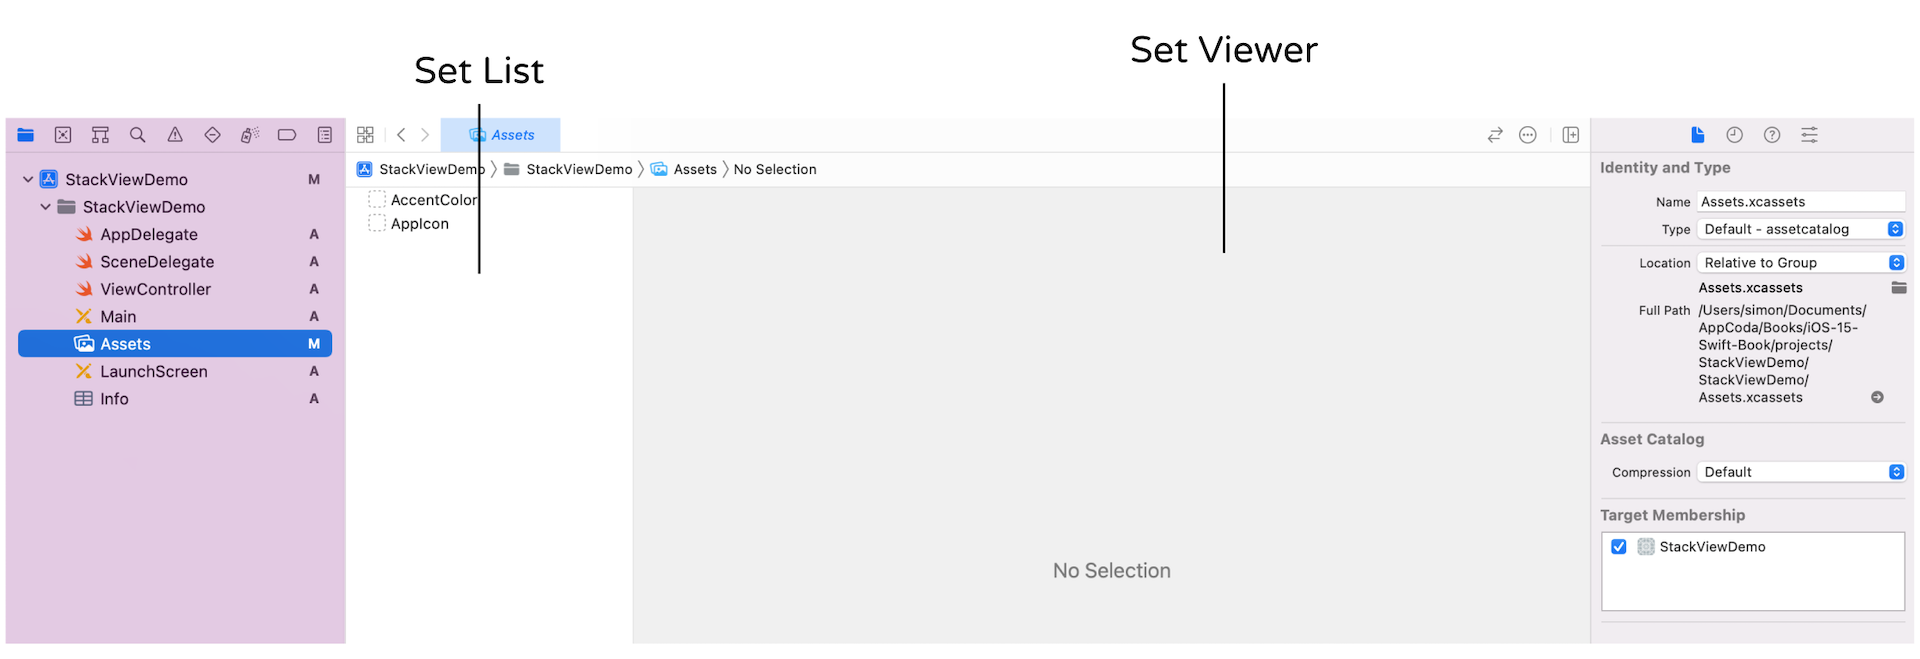Show the Breakpoint navigator icon
The width and height of the screenshot is (1920, 659).
click(x=287, y=135)
